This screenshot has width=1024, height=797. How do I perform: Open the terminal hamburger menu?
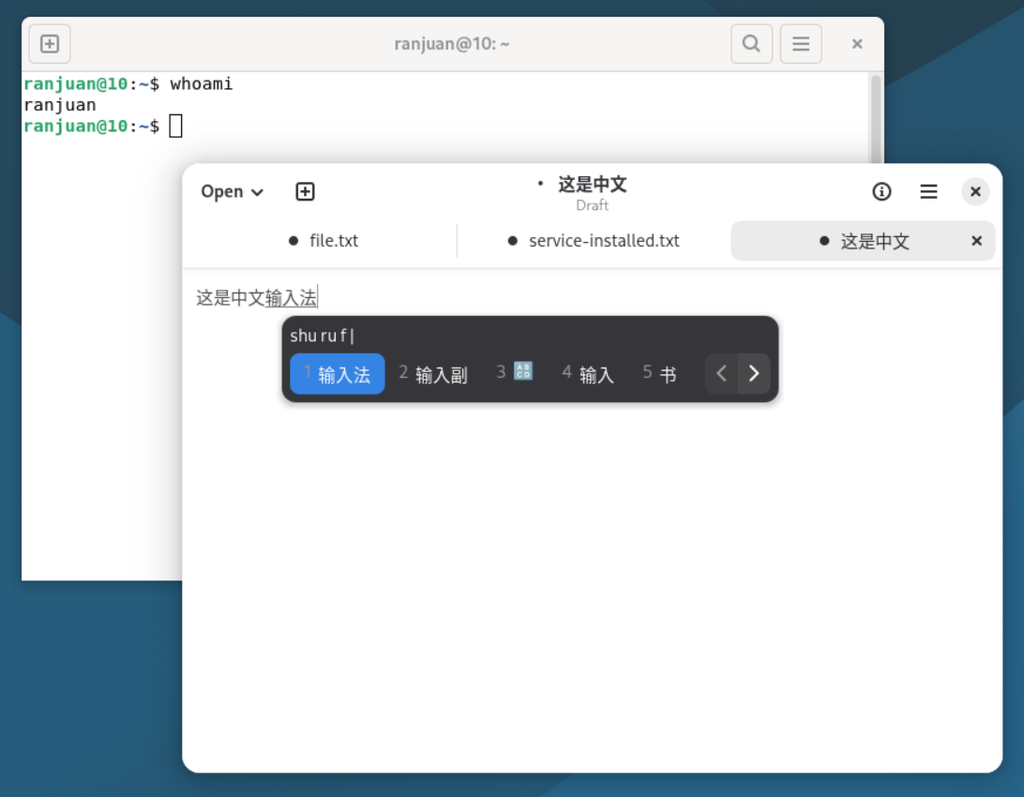point(801,44)
